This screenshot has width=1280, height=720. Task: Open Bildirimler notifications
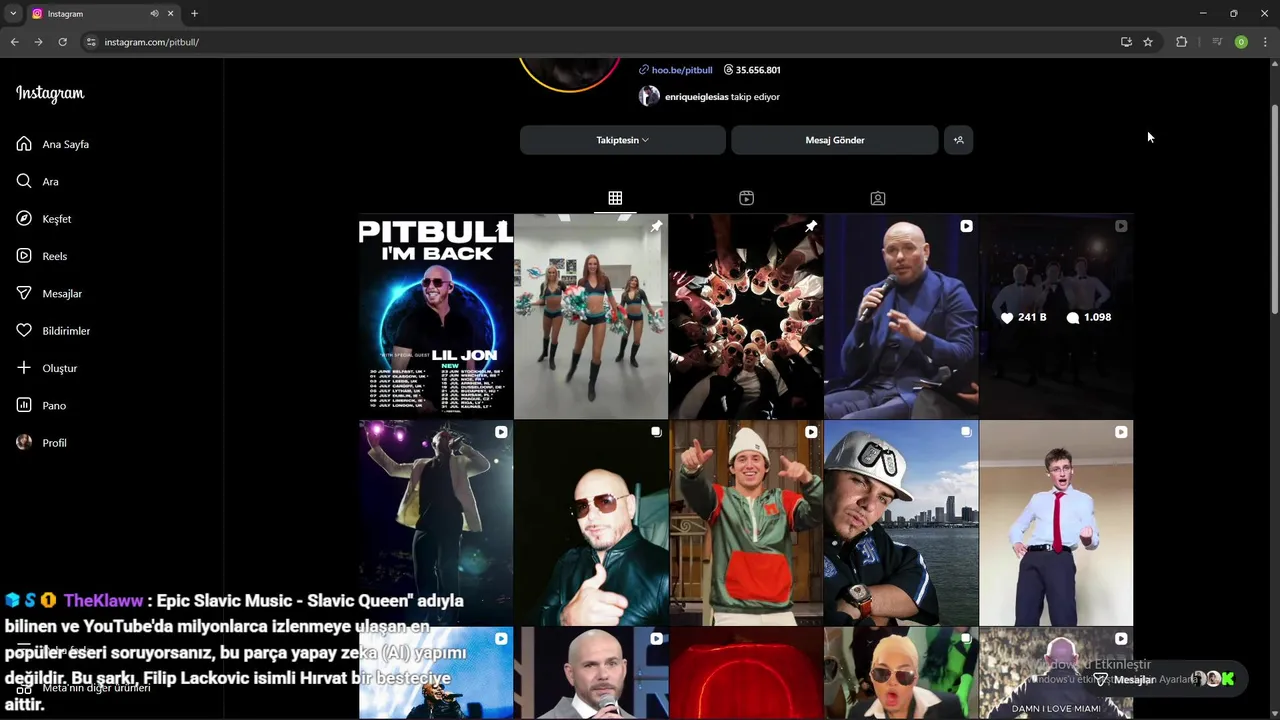click(66, 331)
